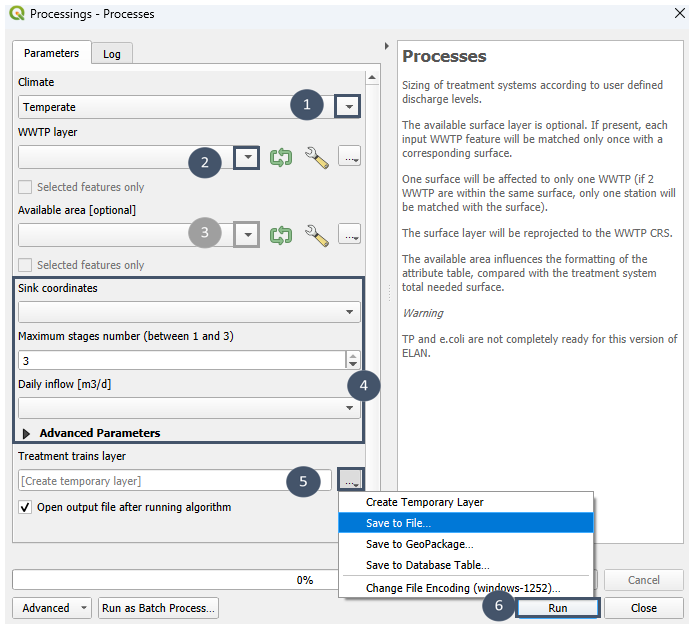Screen dimensions: 693x629
Task: Click browse button for Treatment trains layer
Action: click(x=350, y=481)
